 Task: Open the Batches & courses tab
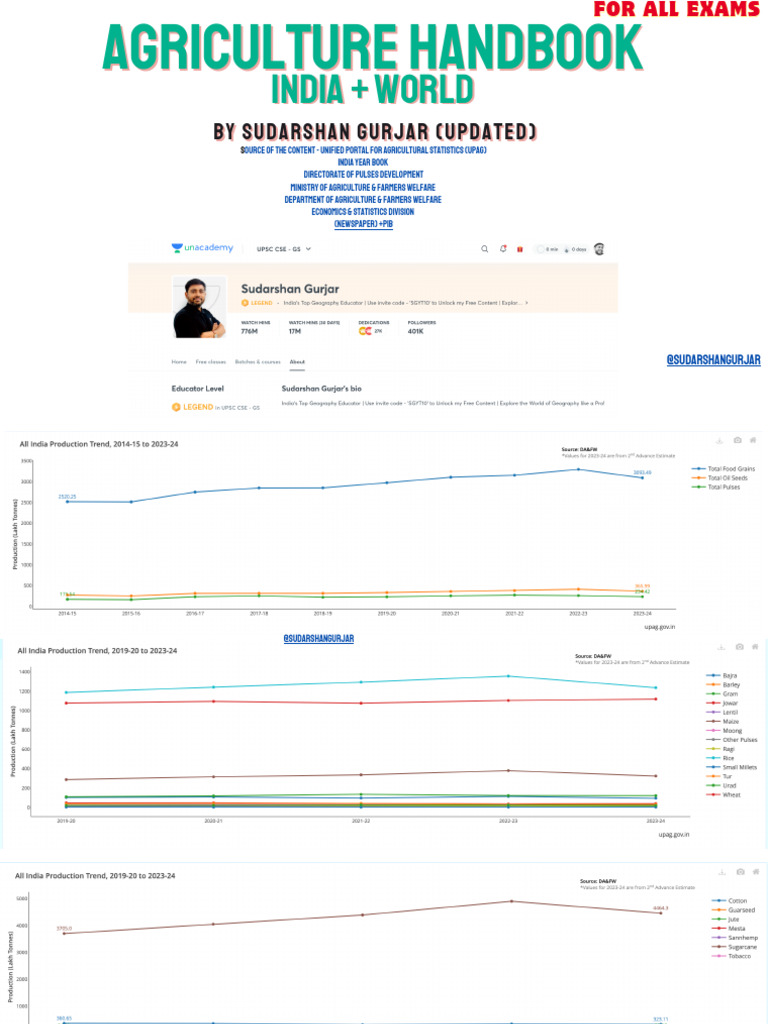(257, 362)
